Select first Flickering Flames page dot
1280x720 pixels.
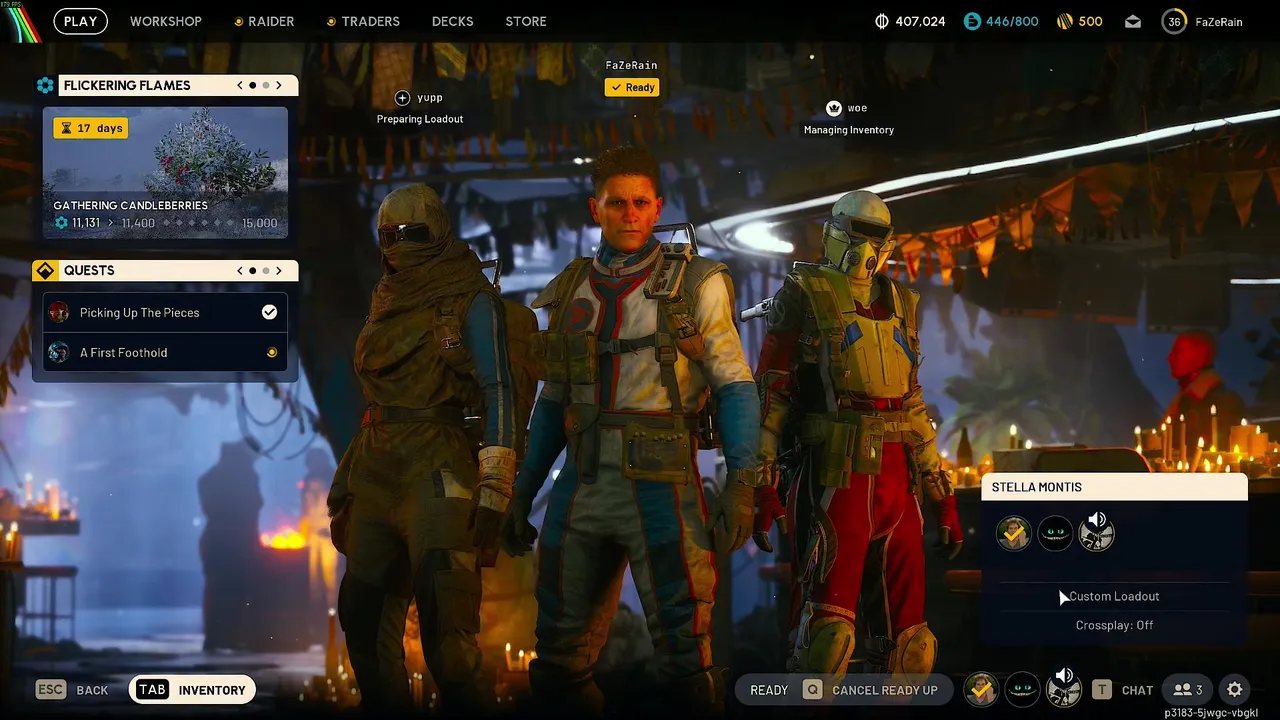click(x=252, y=85)
